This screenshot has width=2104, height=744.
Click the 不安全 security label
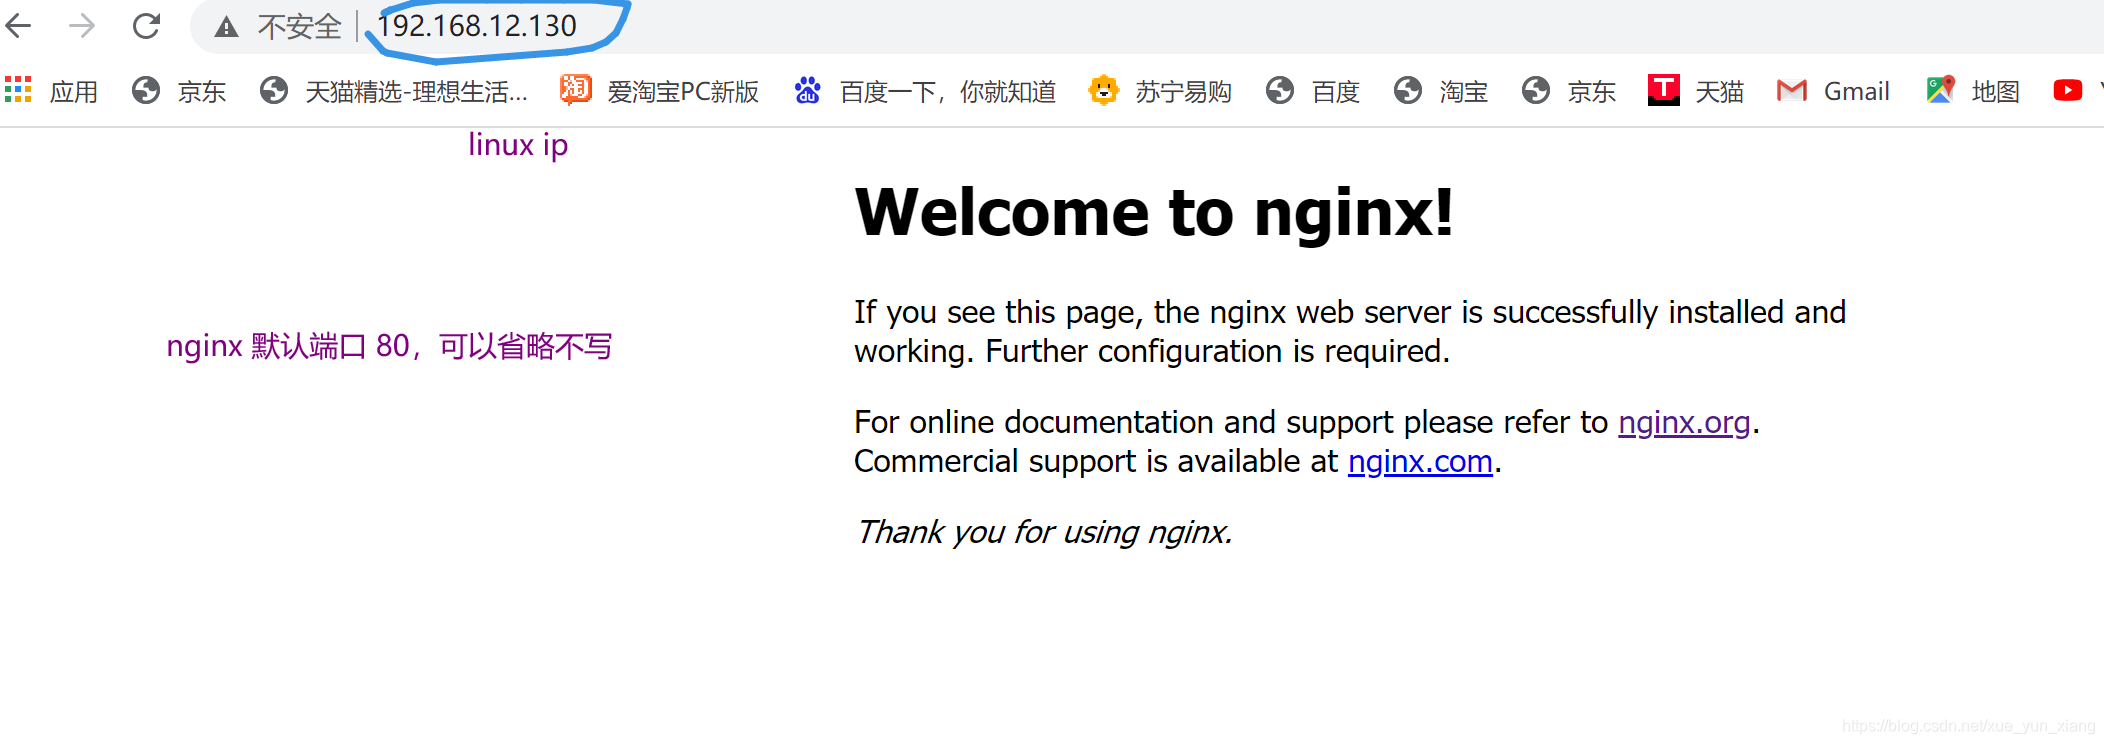coord(299,27)
